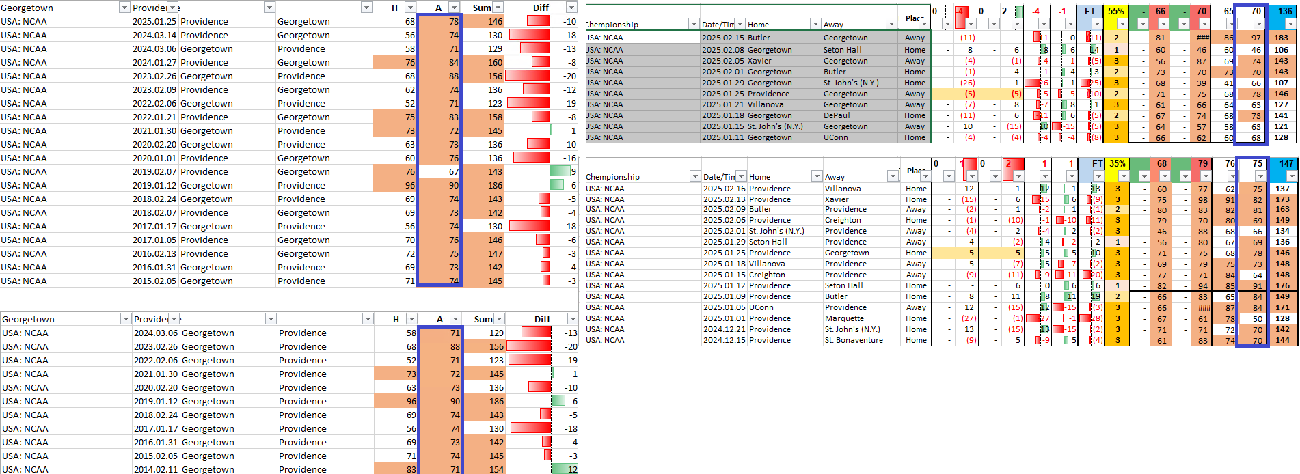Screen dimensions: 1300x474
Task: Open Championship filter in Georgetown games table
Action: click(x=693, y=23)
